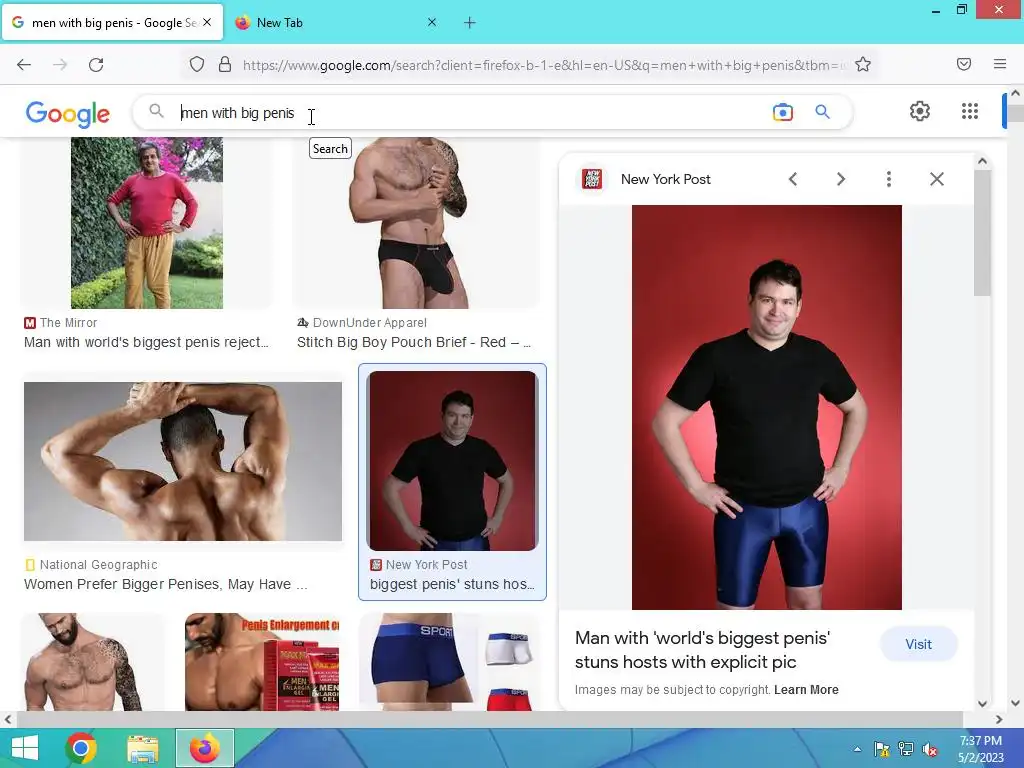Viewport: 1024px width, 768px height.
Task: Click 'Women Prefer Bigger Penises' caption
Action: [165, 584]
